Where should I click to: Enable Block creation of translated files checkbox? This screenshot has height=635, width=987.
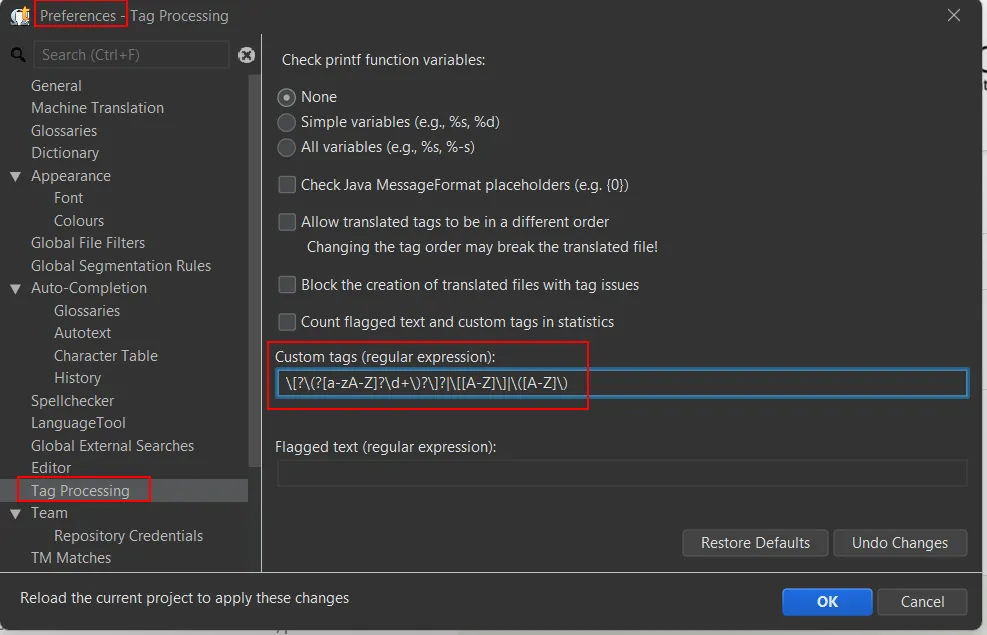(287, 285)
